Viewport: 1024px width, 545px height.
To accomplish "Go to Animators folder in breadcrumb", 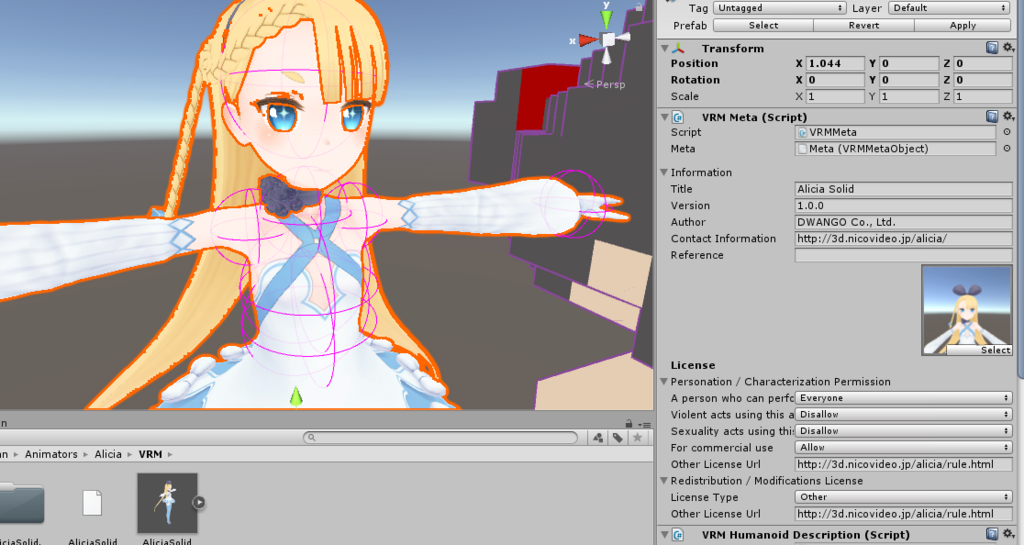I will coord(51,454).
